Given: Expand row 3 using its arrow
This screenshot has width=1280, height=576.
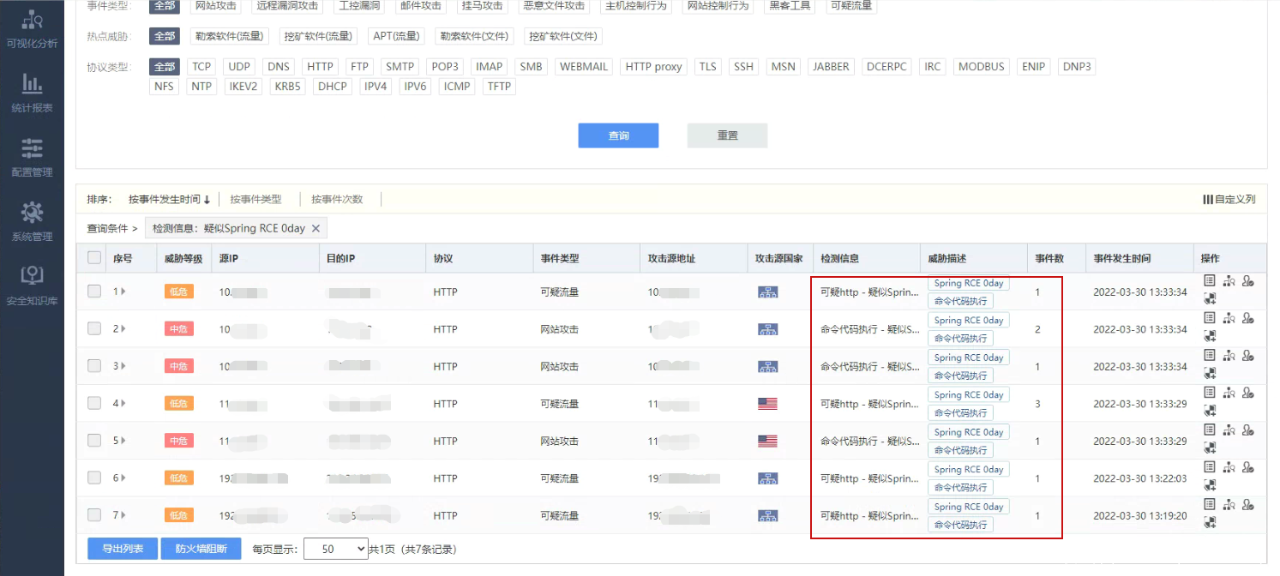Looking at the screenshot, I should [123, 367].
